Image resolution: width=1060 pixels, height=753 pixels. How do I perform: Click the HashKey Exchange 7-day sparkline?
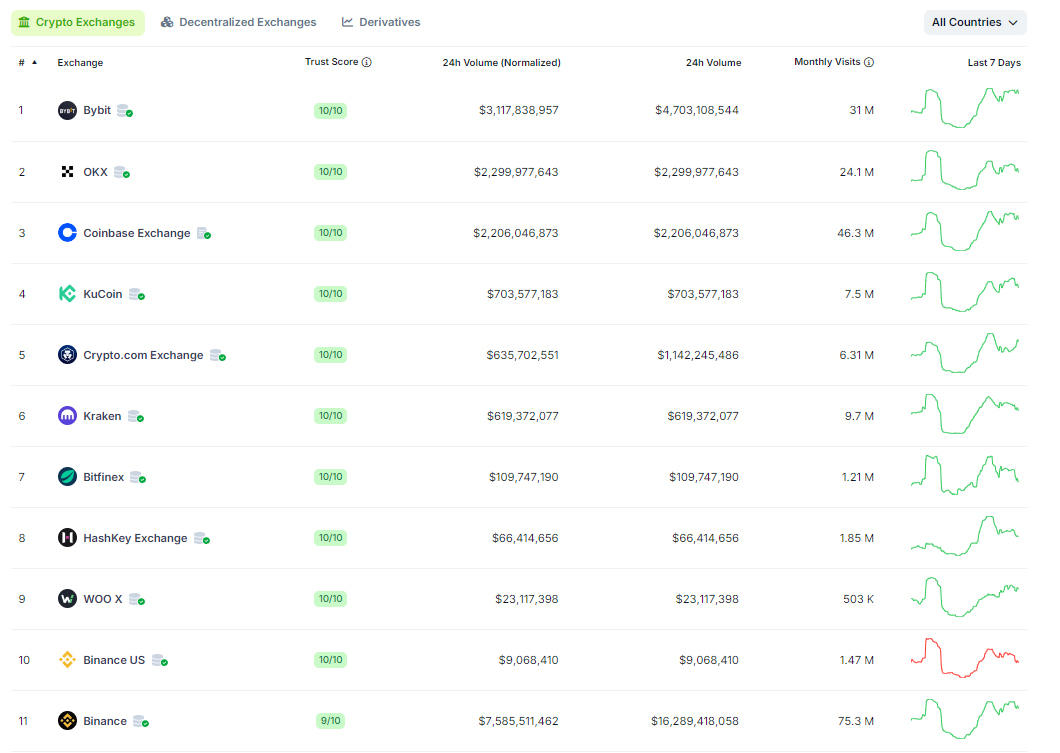[x=965, y=535]
